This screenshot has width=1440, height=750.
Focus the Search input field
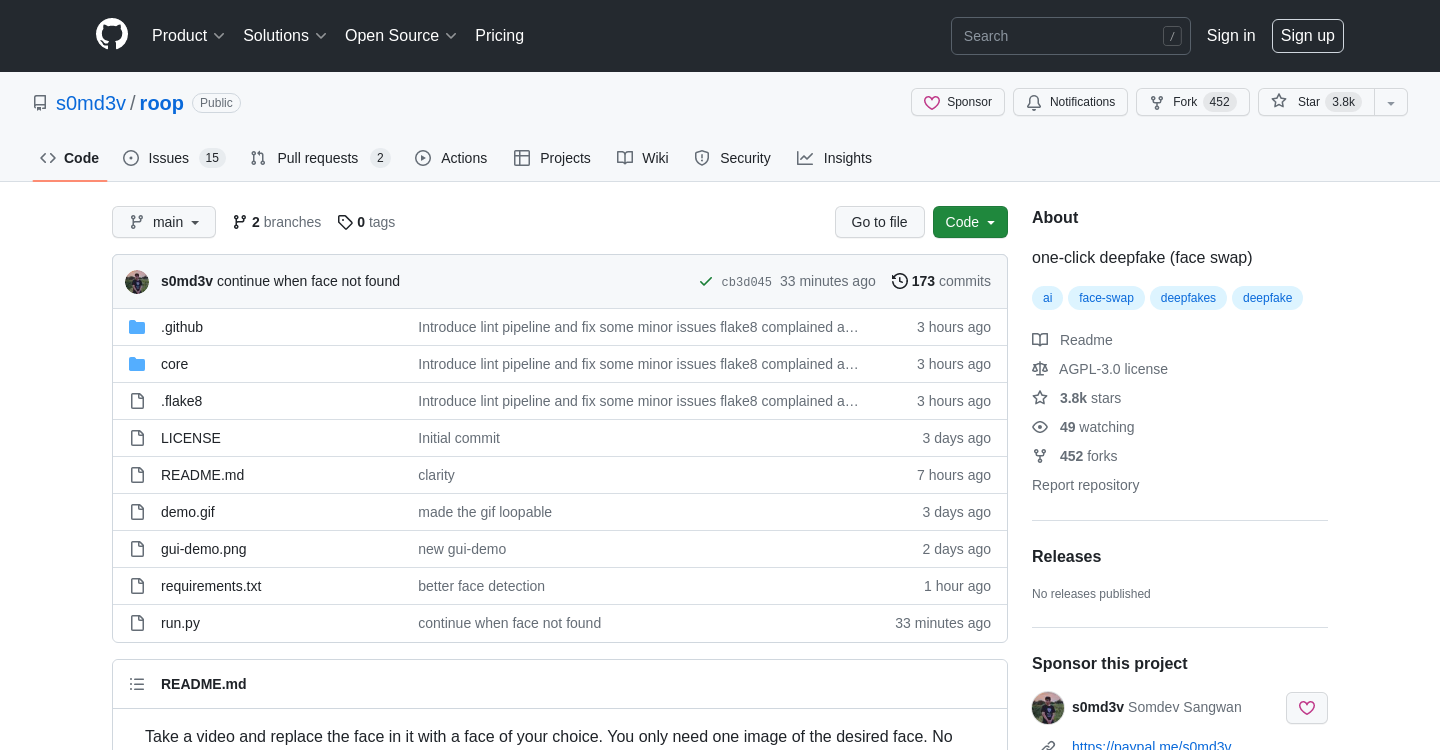[1070, 36]
